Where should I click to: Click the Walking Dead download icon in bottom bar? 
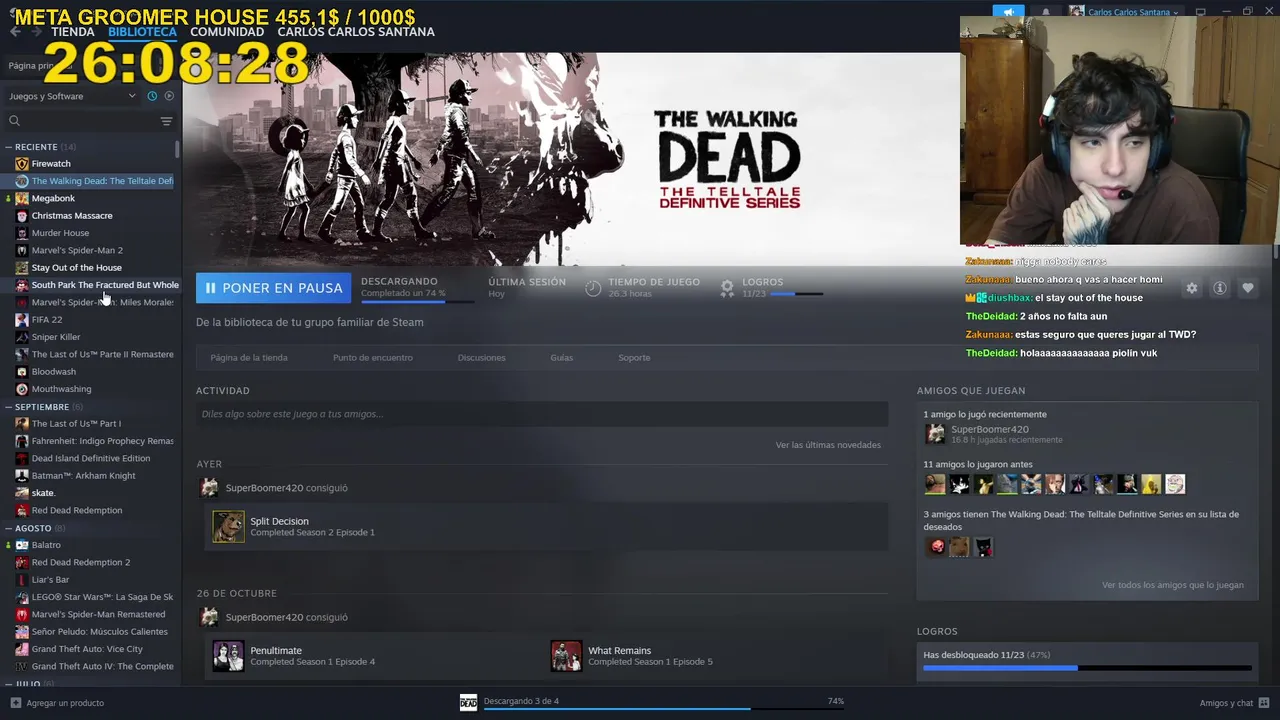pyautogui.click(x=468, y=702)
